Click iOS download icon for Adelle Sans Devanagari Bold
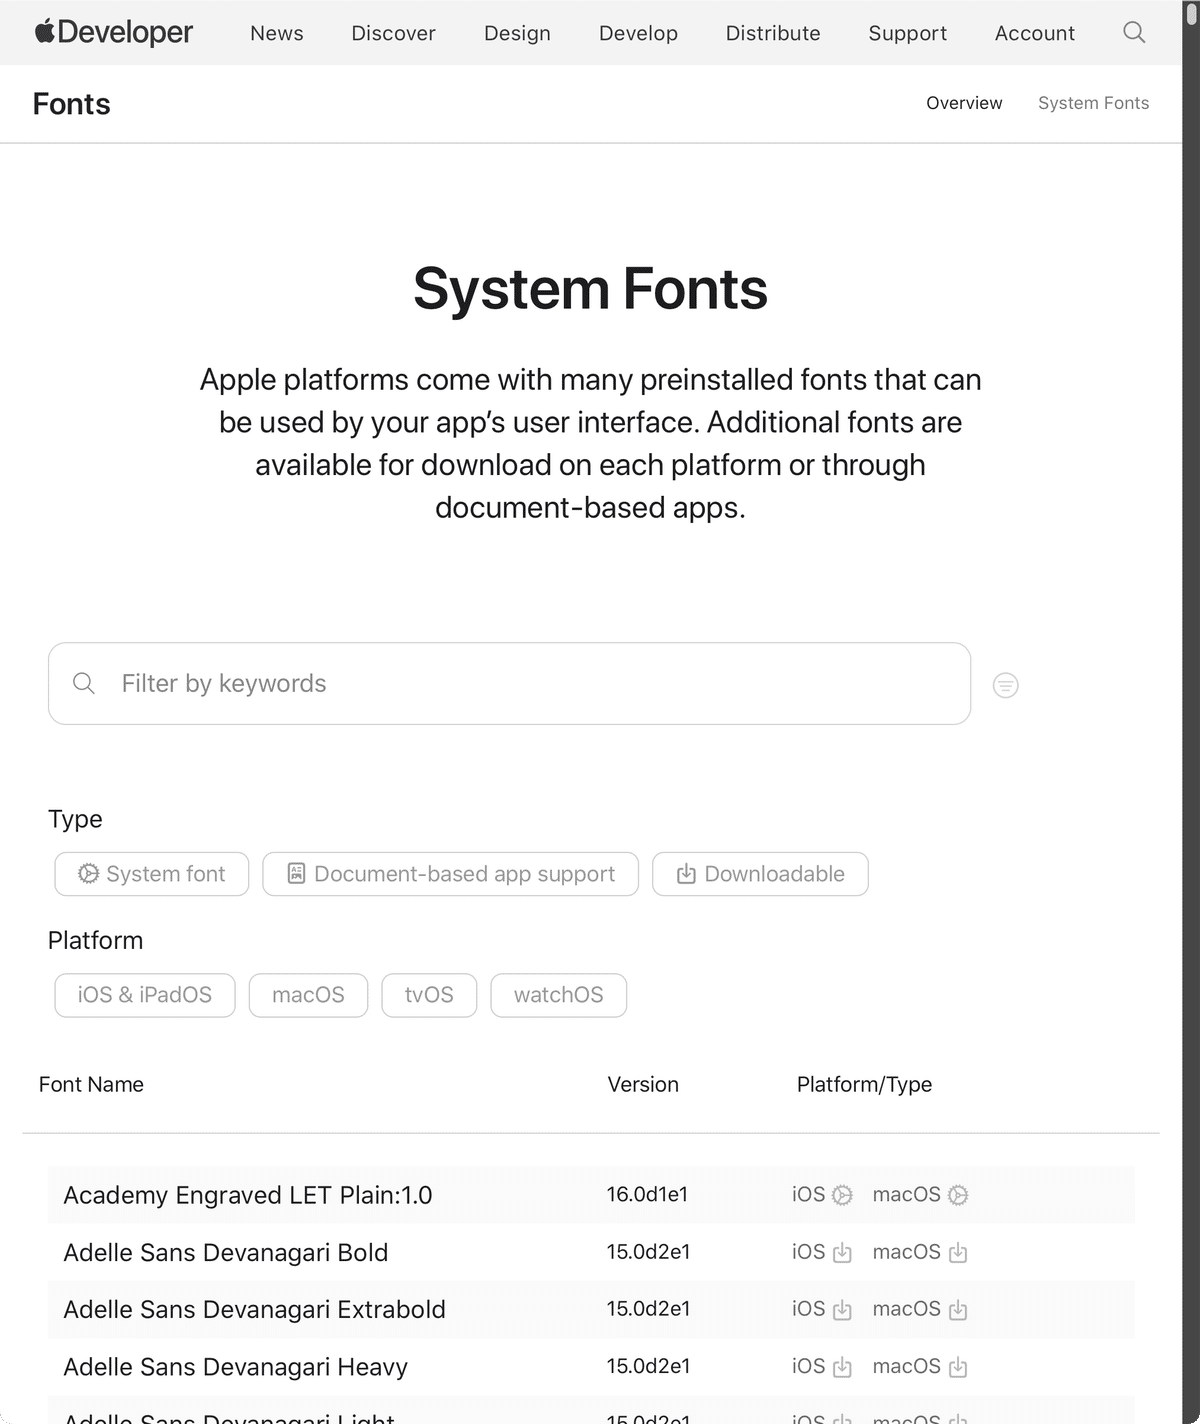This screenshot has height=1424, width=1200. [x=843, y=1252]
